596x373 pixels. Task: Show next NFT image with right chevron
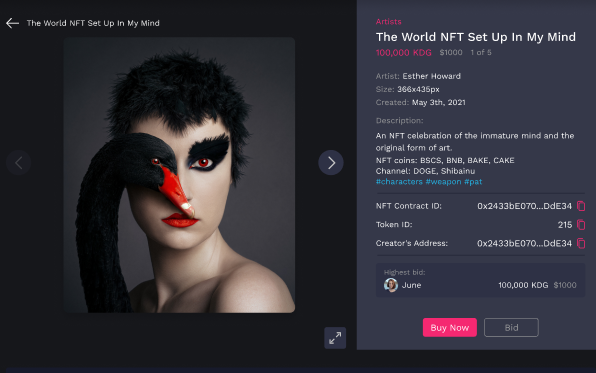point(331,163)
